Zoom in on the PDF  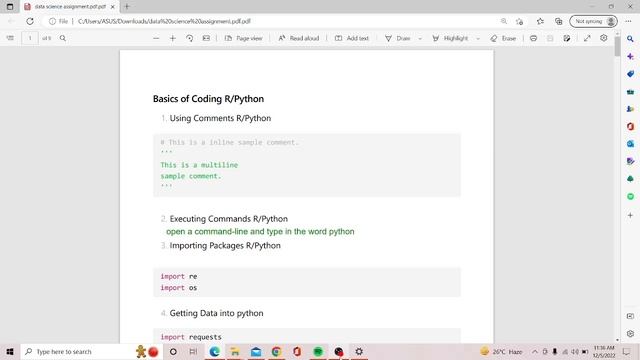pyautogui.click(x=173, y=38)
